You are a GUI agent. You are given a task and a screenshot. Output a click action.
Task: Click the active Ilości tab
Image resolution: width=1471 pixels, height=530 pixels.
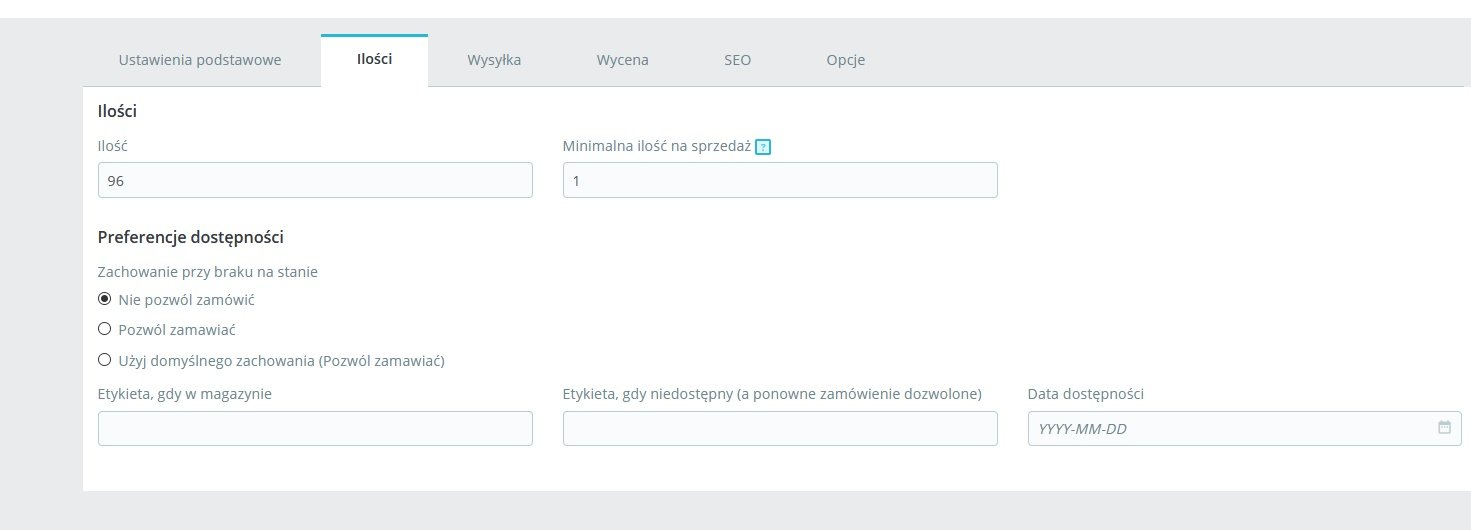[374, 60]
